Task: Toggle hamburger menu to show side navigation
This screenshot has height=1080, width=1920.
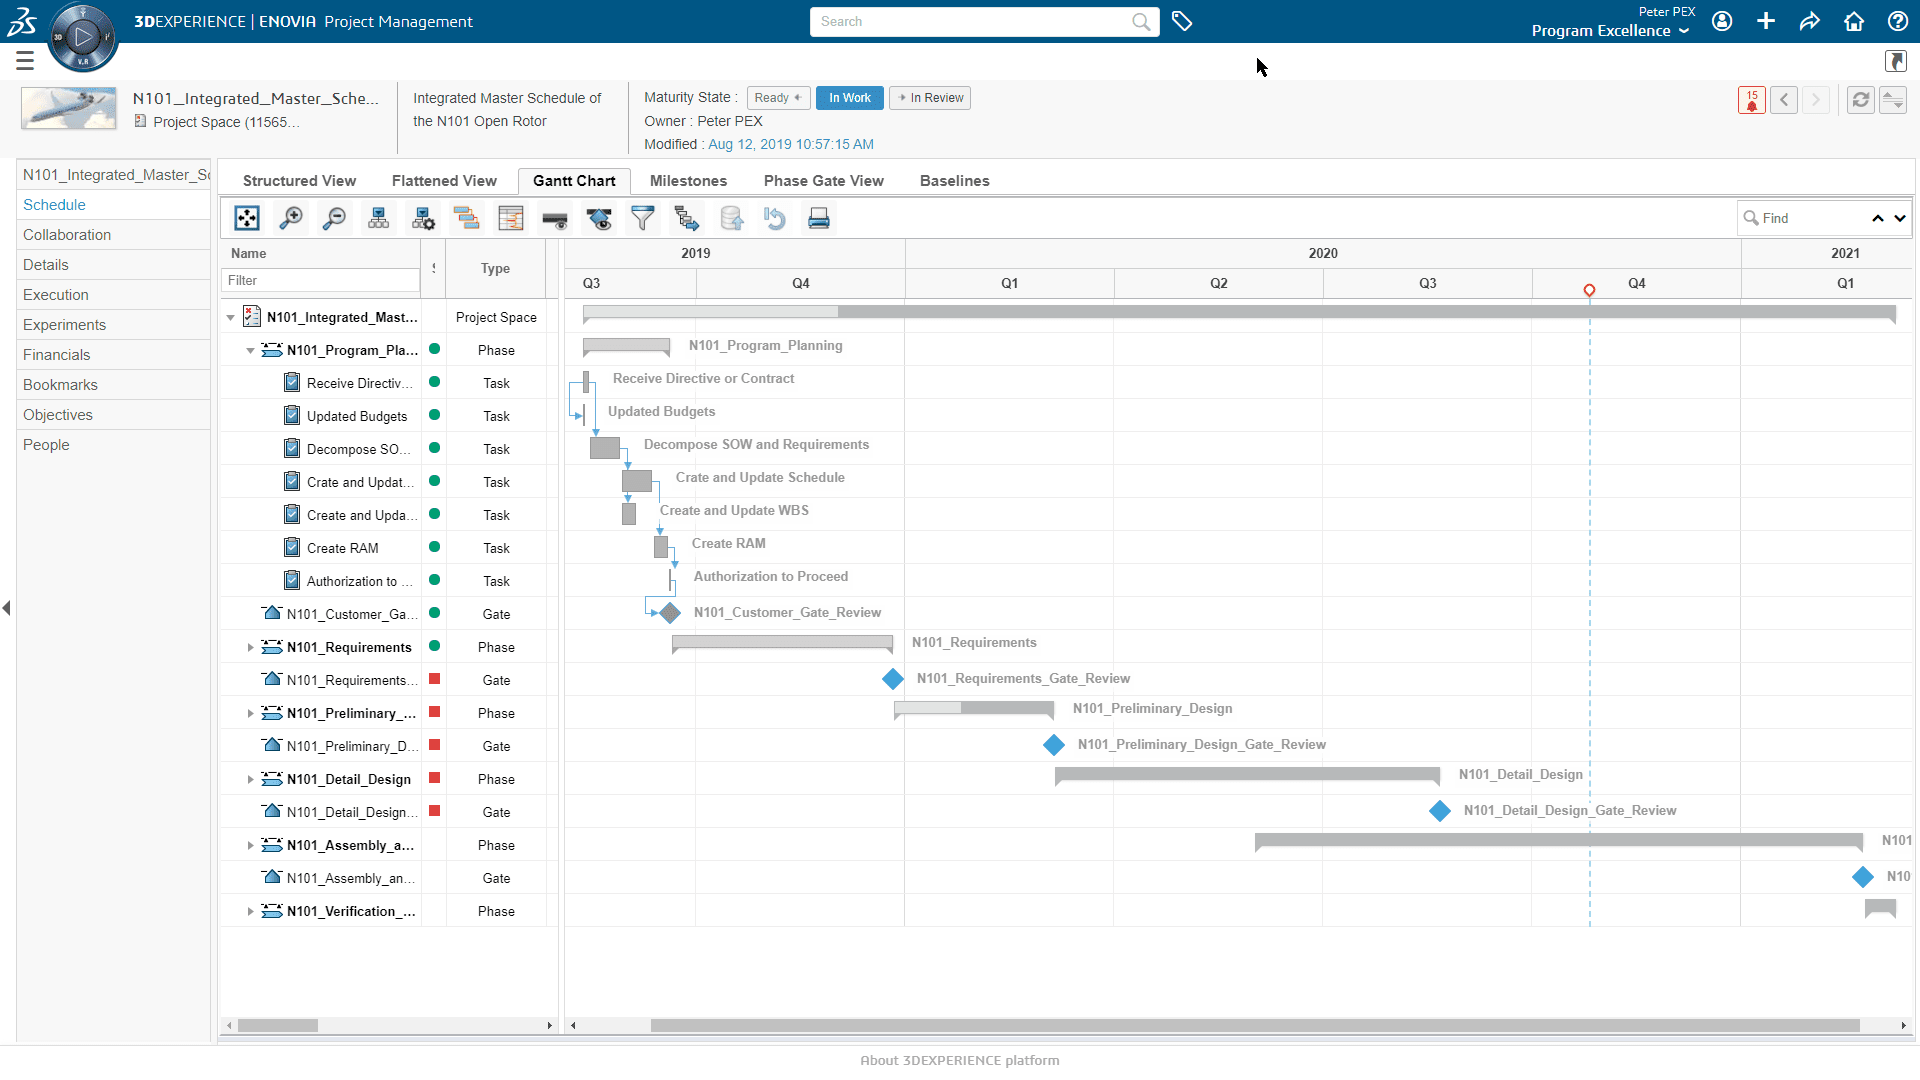Action: [25, 61]
